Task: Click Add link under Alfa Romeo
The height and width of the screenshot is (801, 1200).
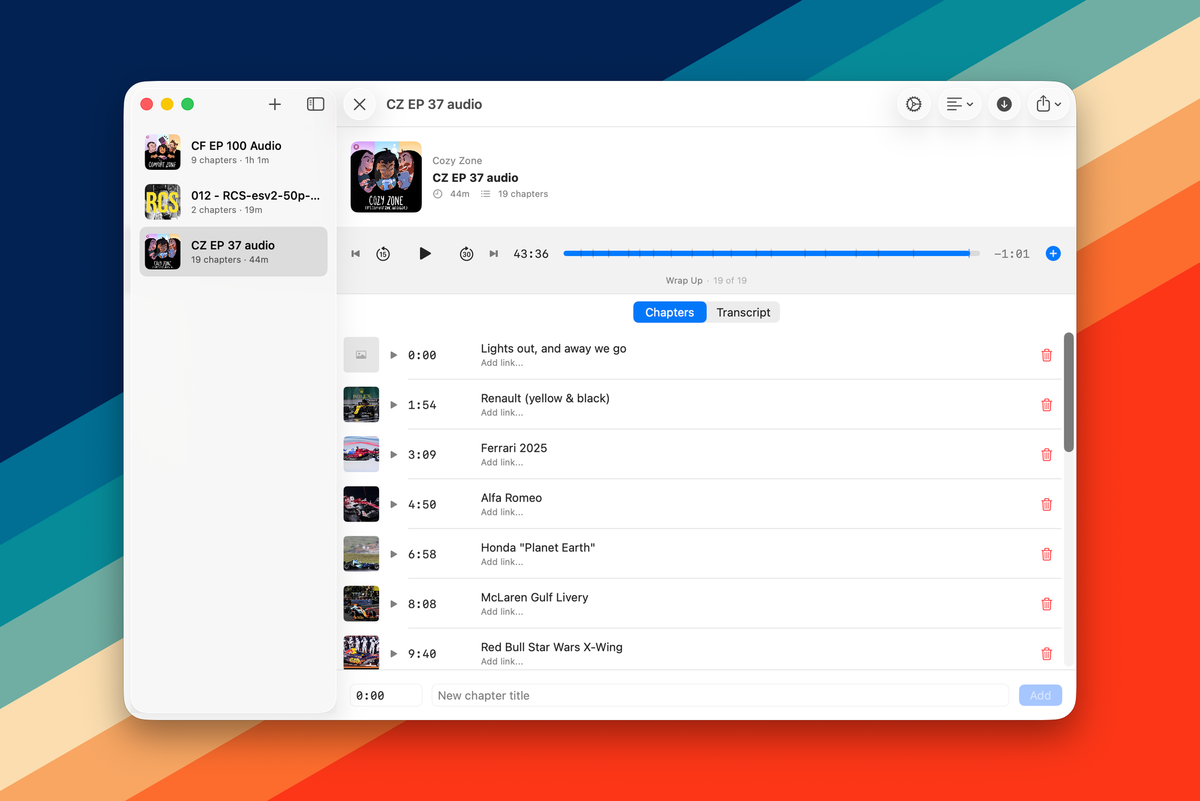Action: pyautogui.click(x=501, y=512)
